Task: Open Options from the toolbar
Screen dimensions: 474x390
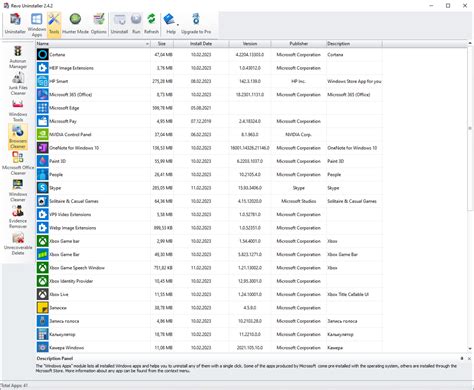Action: 99,24
